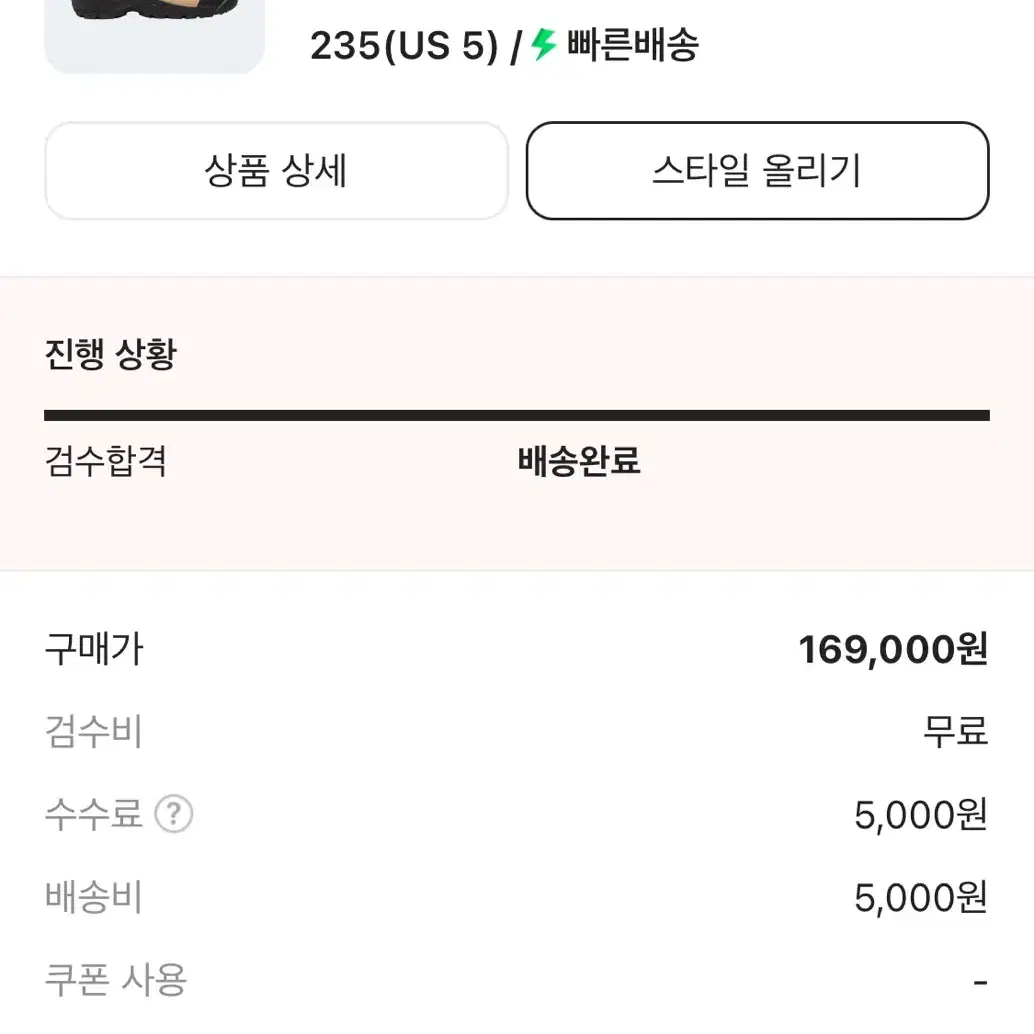Tap the 수수료 label text
Image resolution: width=1034 pixels, height=1034 pixels.
[94, 814]
